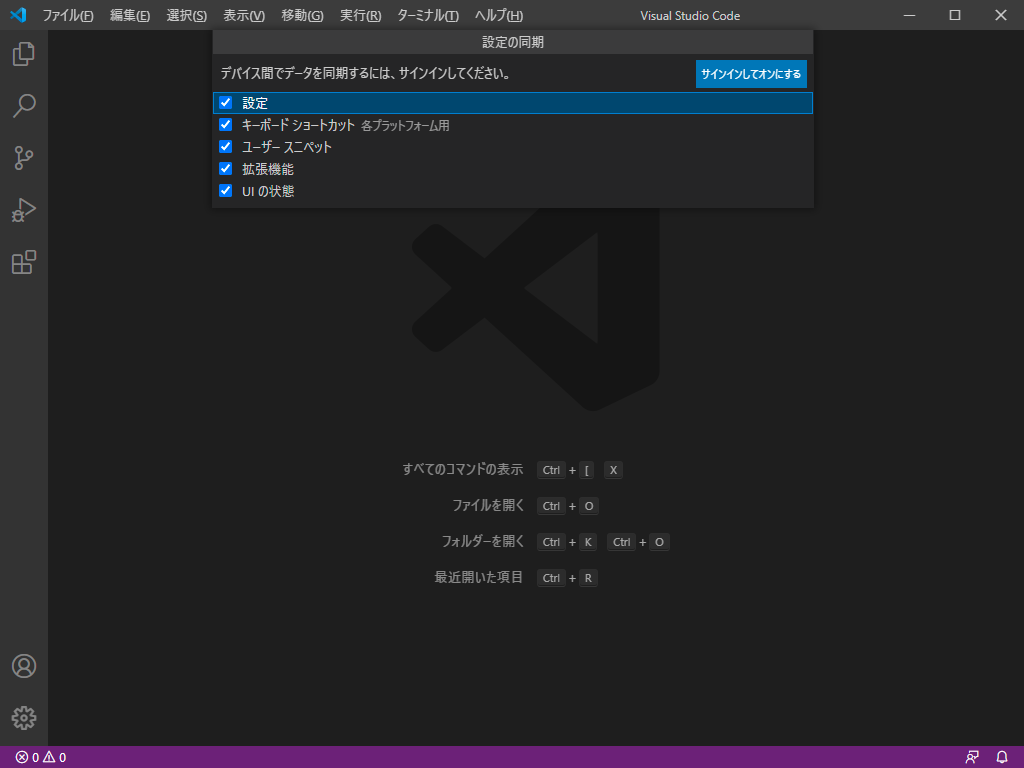Open the ターミナル(T) menu

(x=428, y=16)
